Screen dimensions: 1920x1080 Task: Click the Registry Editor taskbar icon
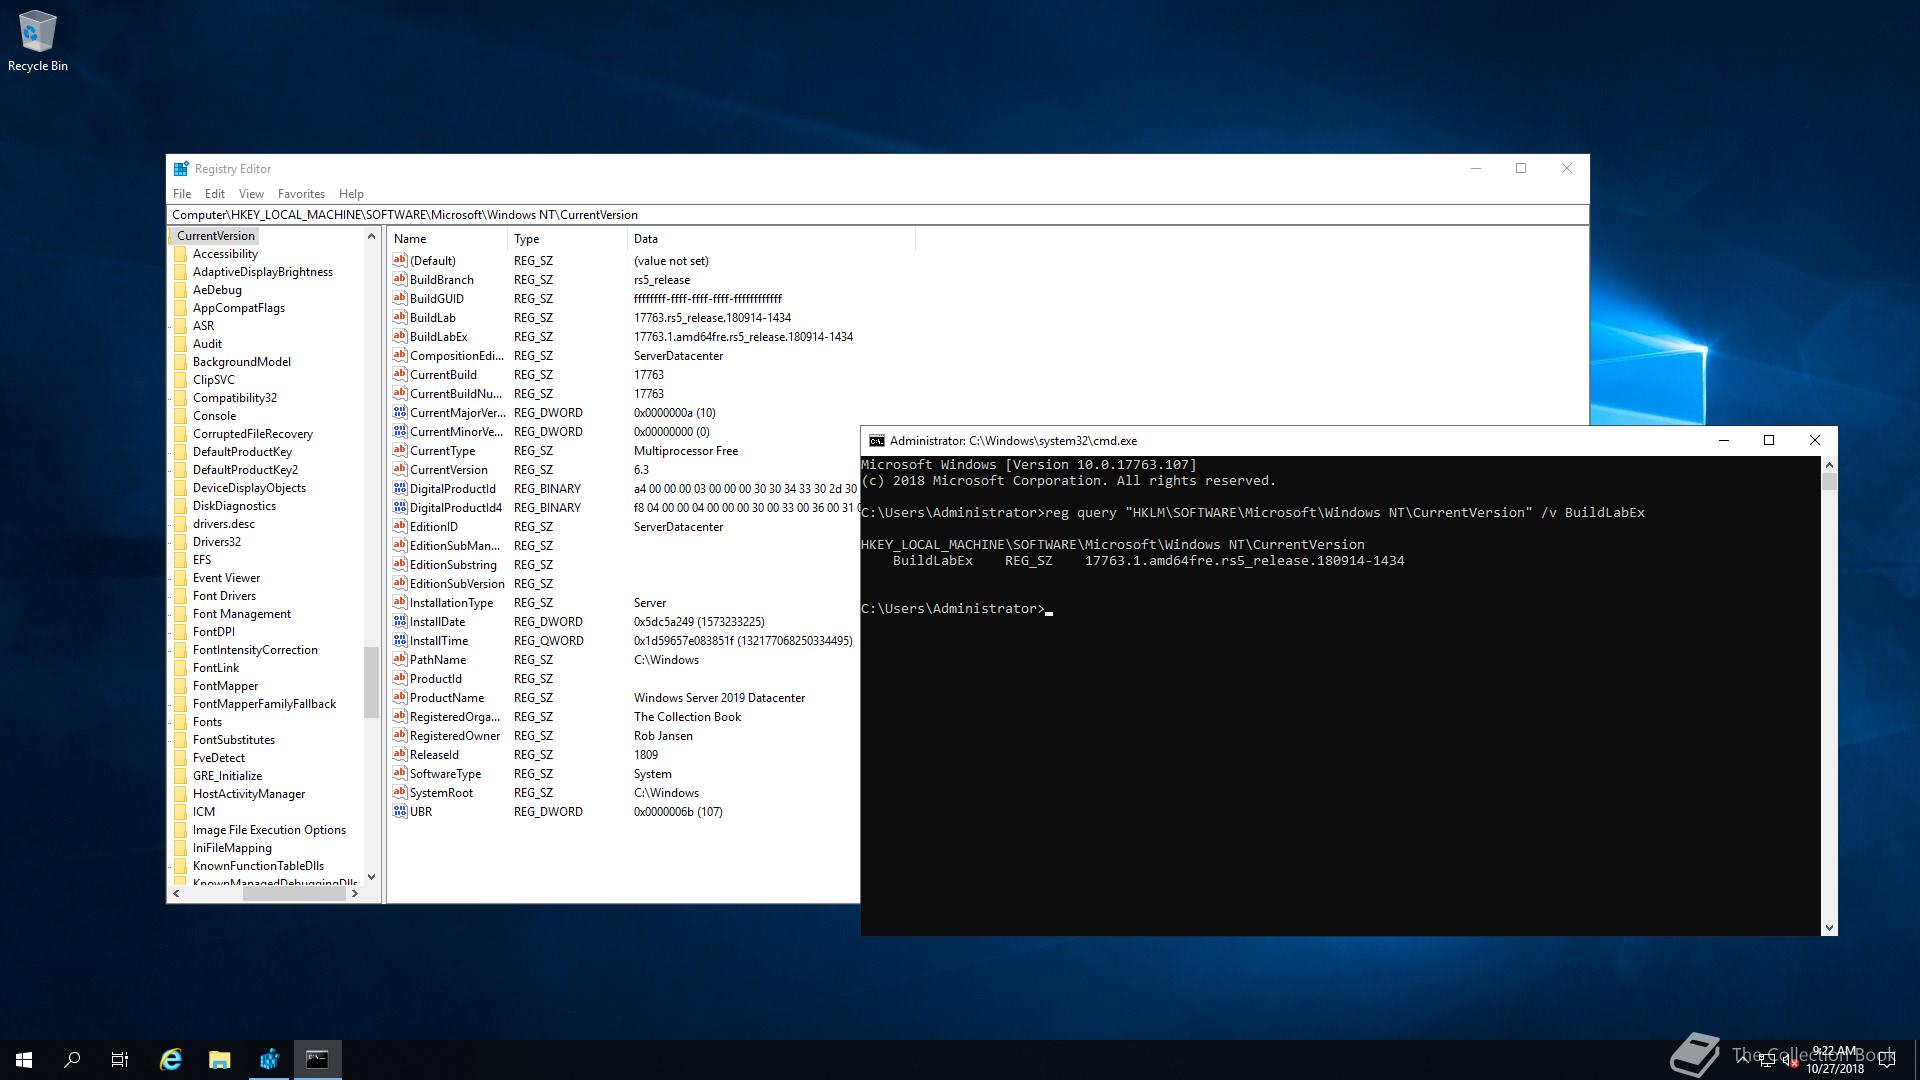268,1059
